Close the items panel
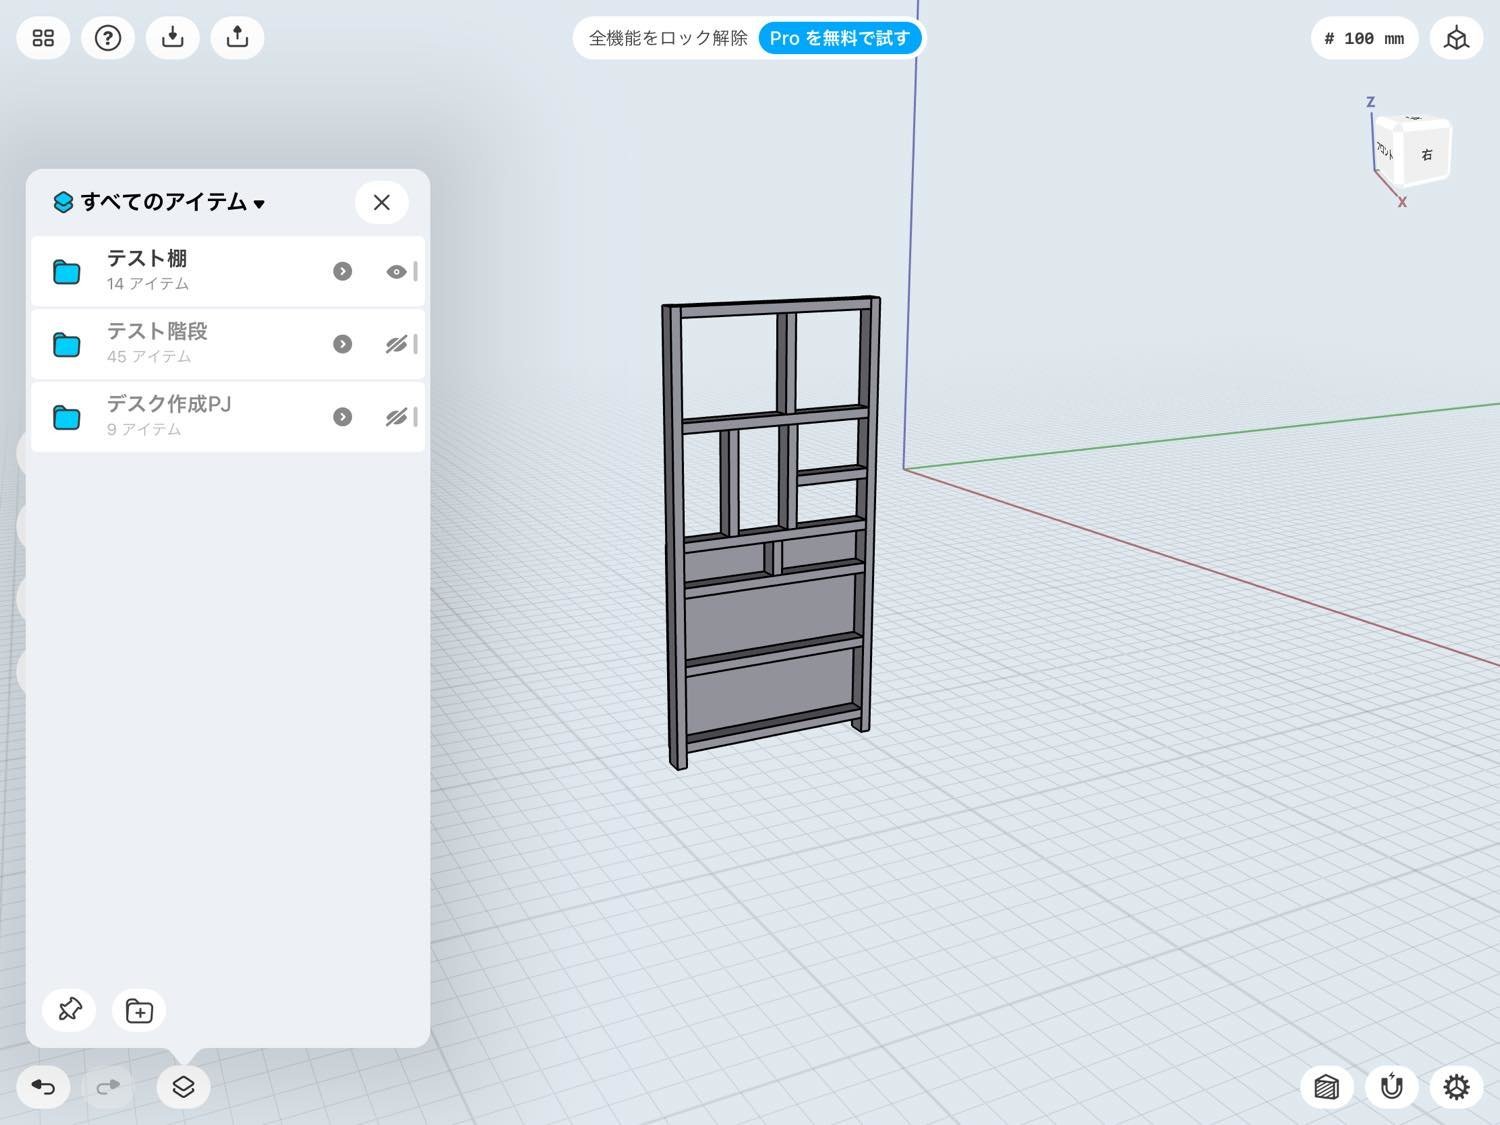The height and width of the screenshot is (1125, 1500). point(381,202)
